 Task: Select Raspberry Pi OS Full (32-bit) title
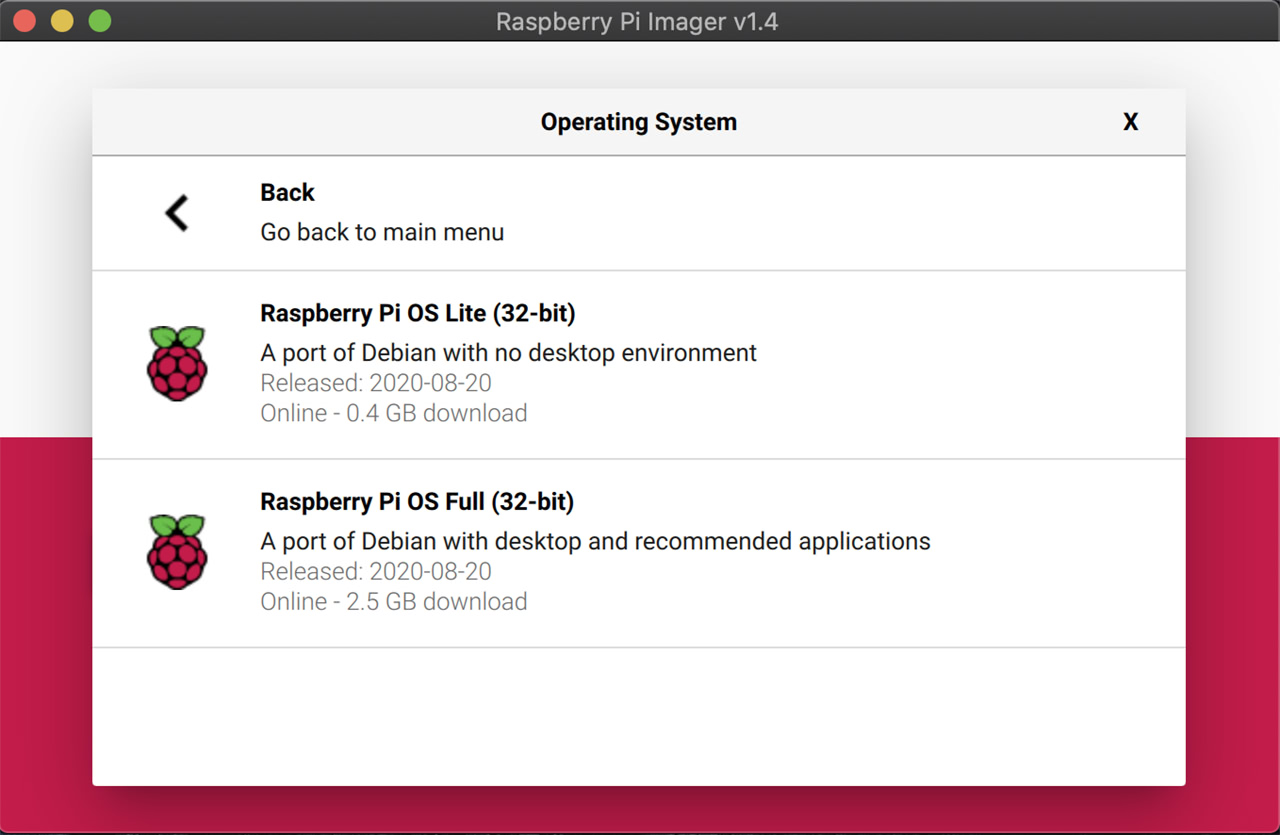(417, 501)
